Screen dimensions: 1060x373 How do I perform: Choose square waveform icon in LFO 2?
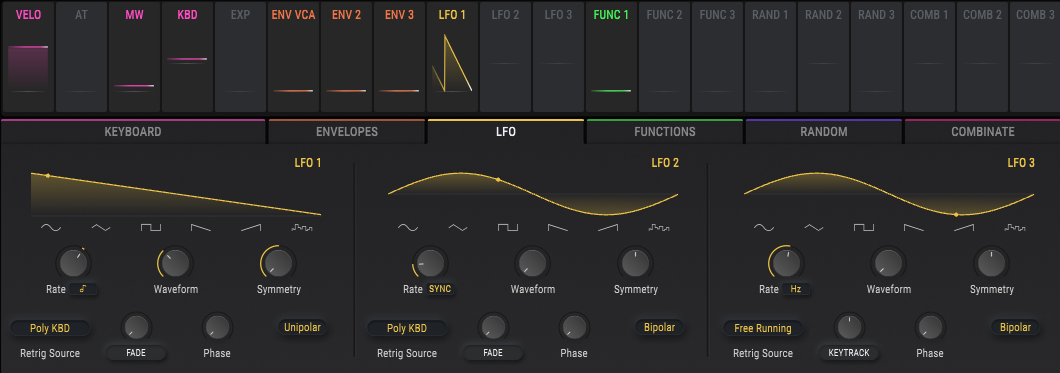pos(508,228)
